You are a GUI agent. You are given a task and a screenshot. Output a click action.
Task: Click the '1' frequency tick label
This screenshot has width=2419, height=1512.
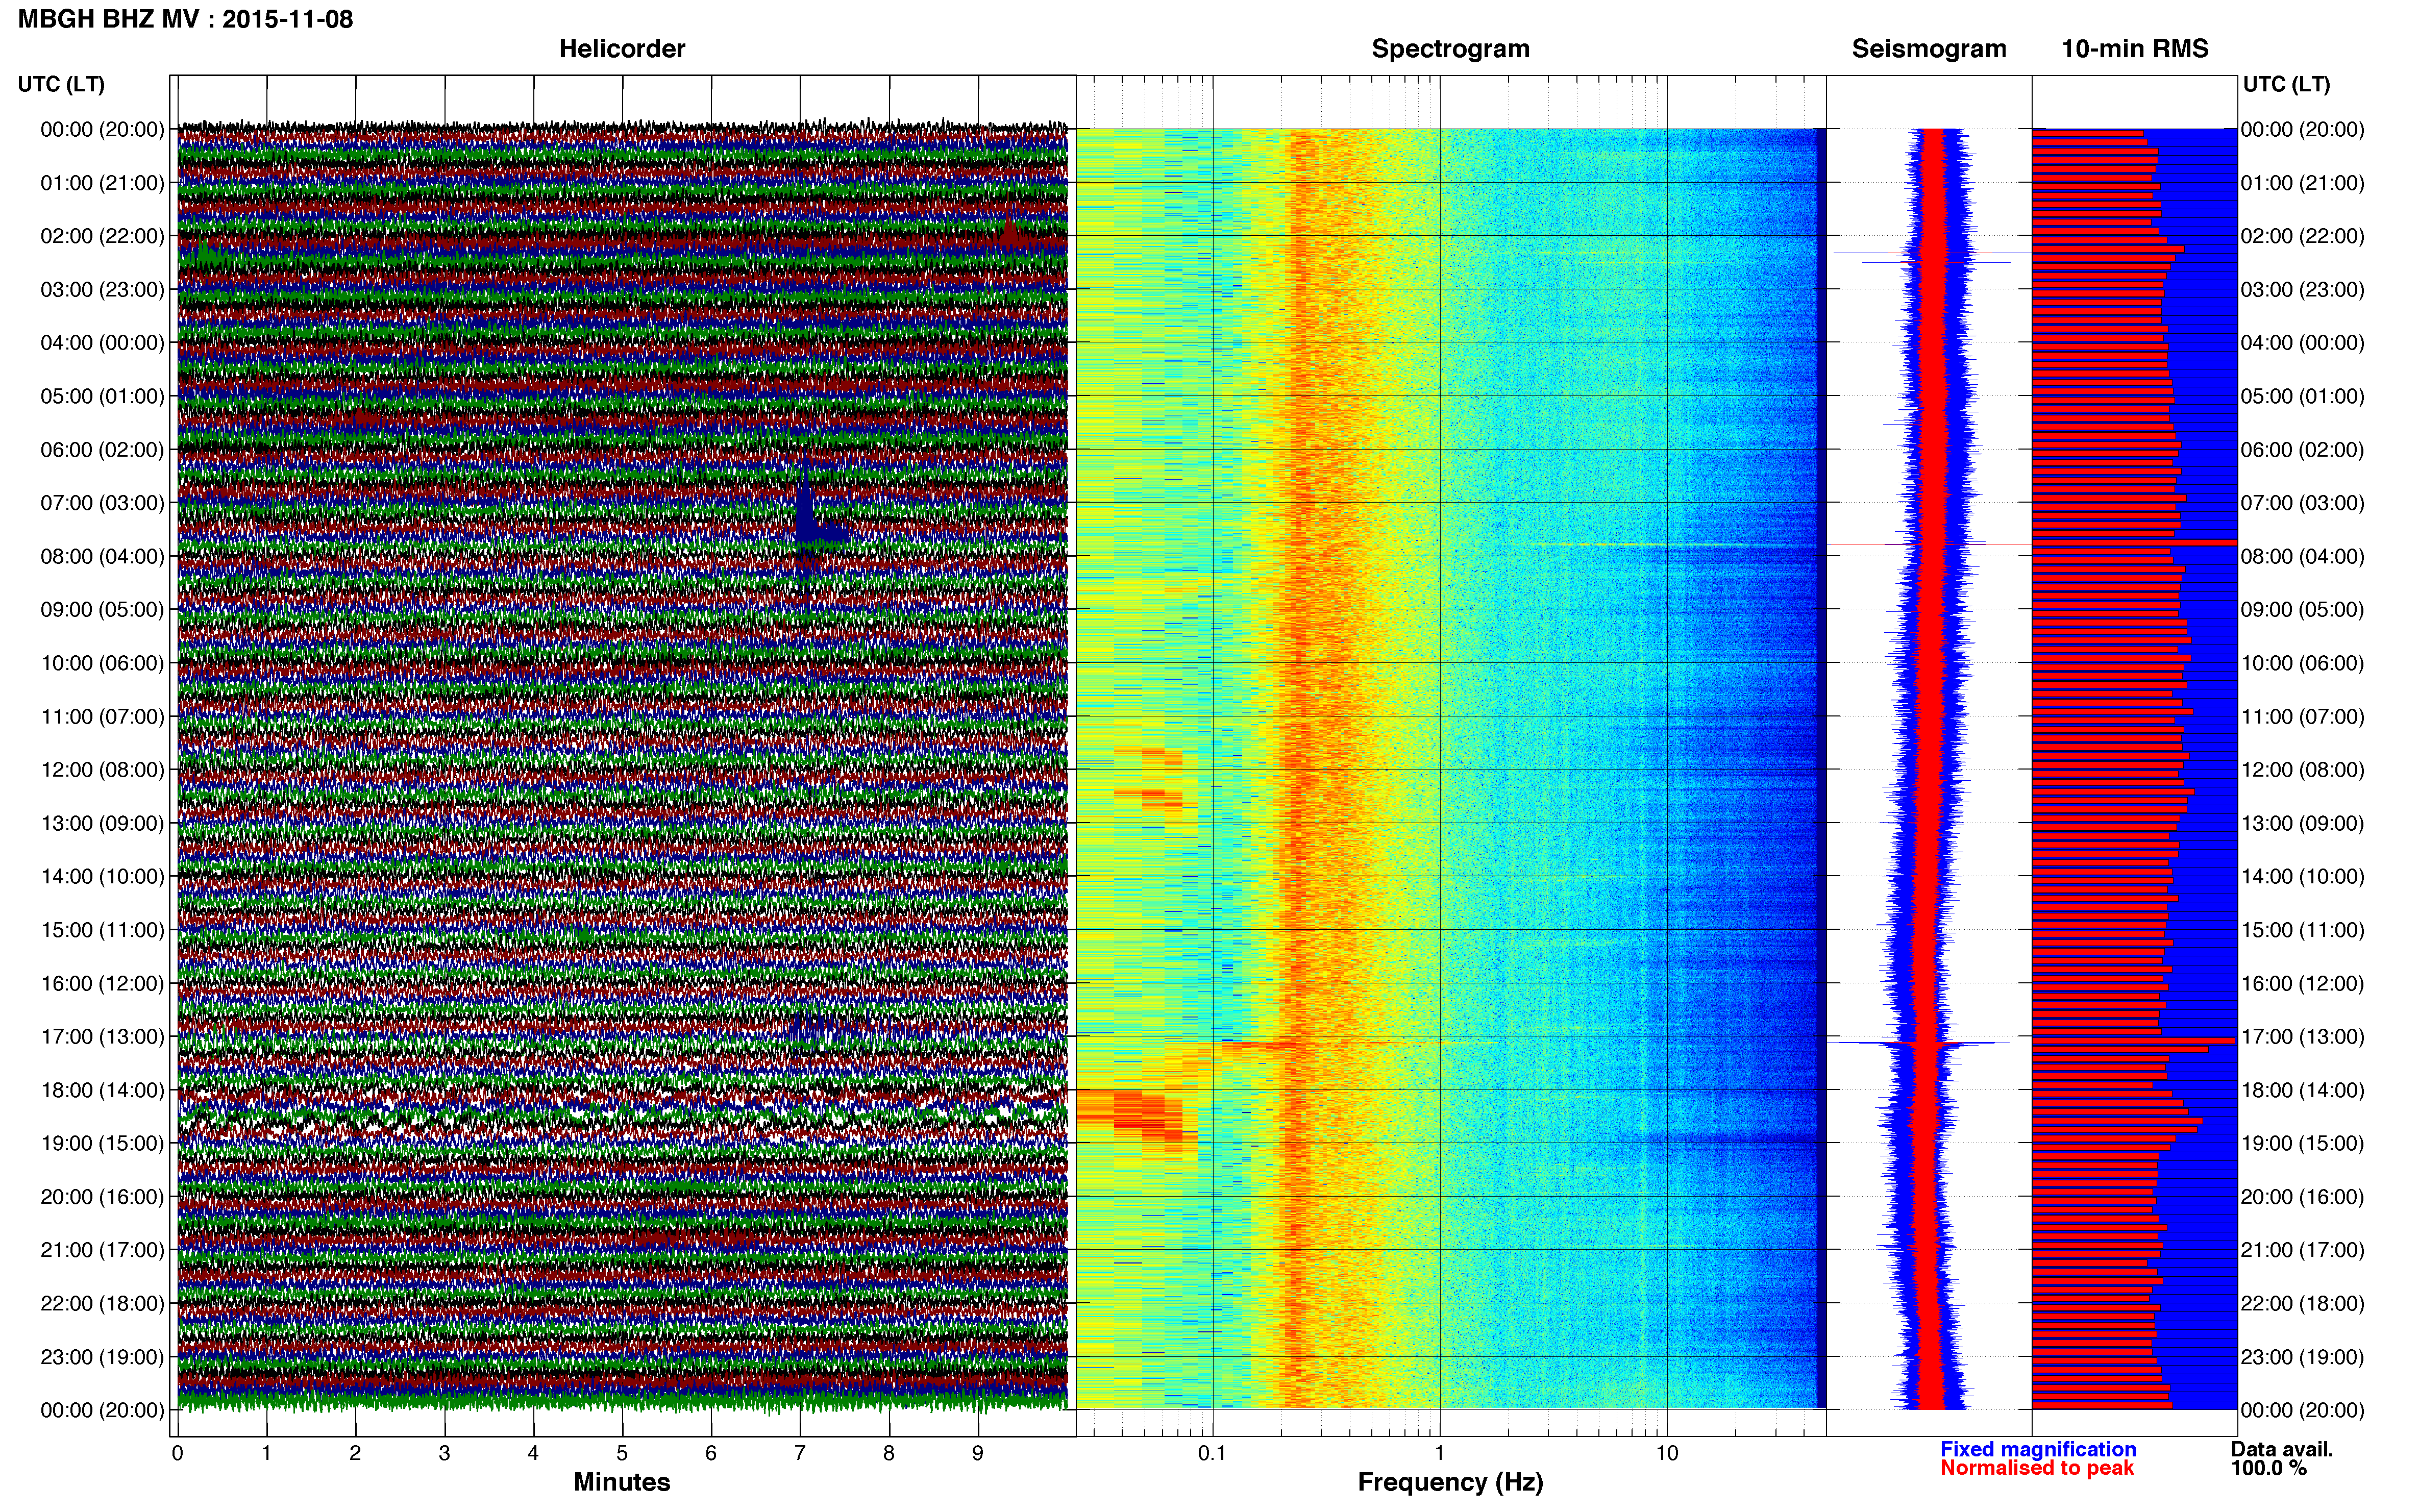tap(1439, 1453)
